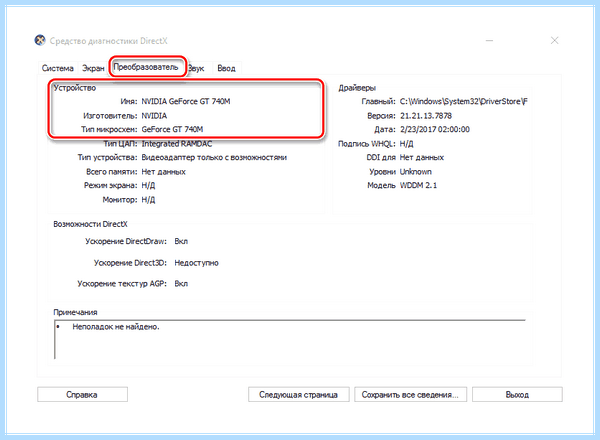
Task: Open the Ввод tab
Action: click(x=227, y=68)
